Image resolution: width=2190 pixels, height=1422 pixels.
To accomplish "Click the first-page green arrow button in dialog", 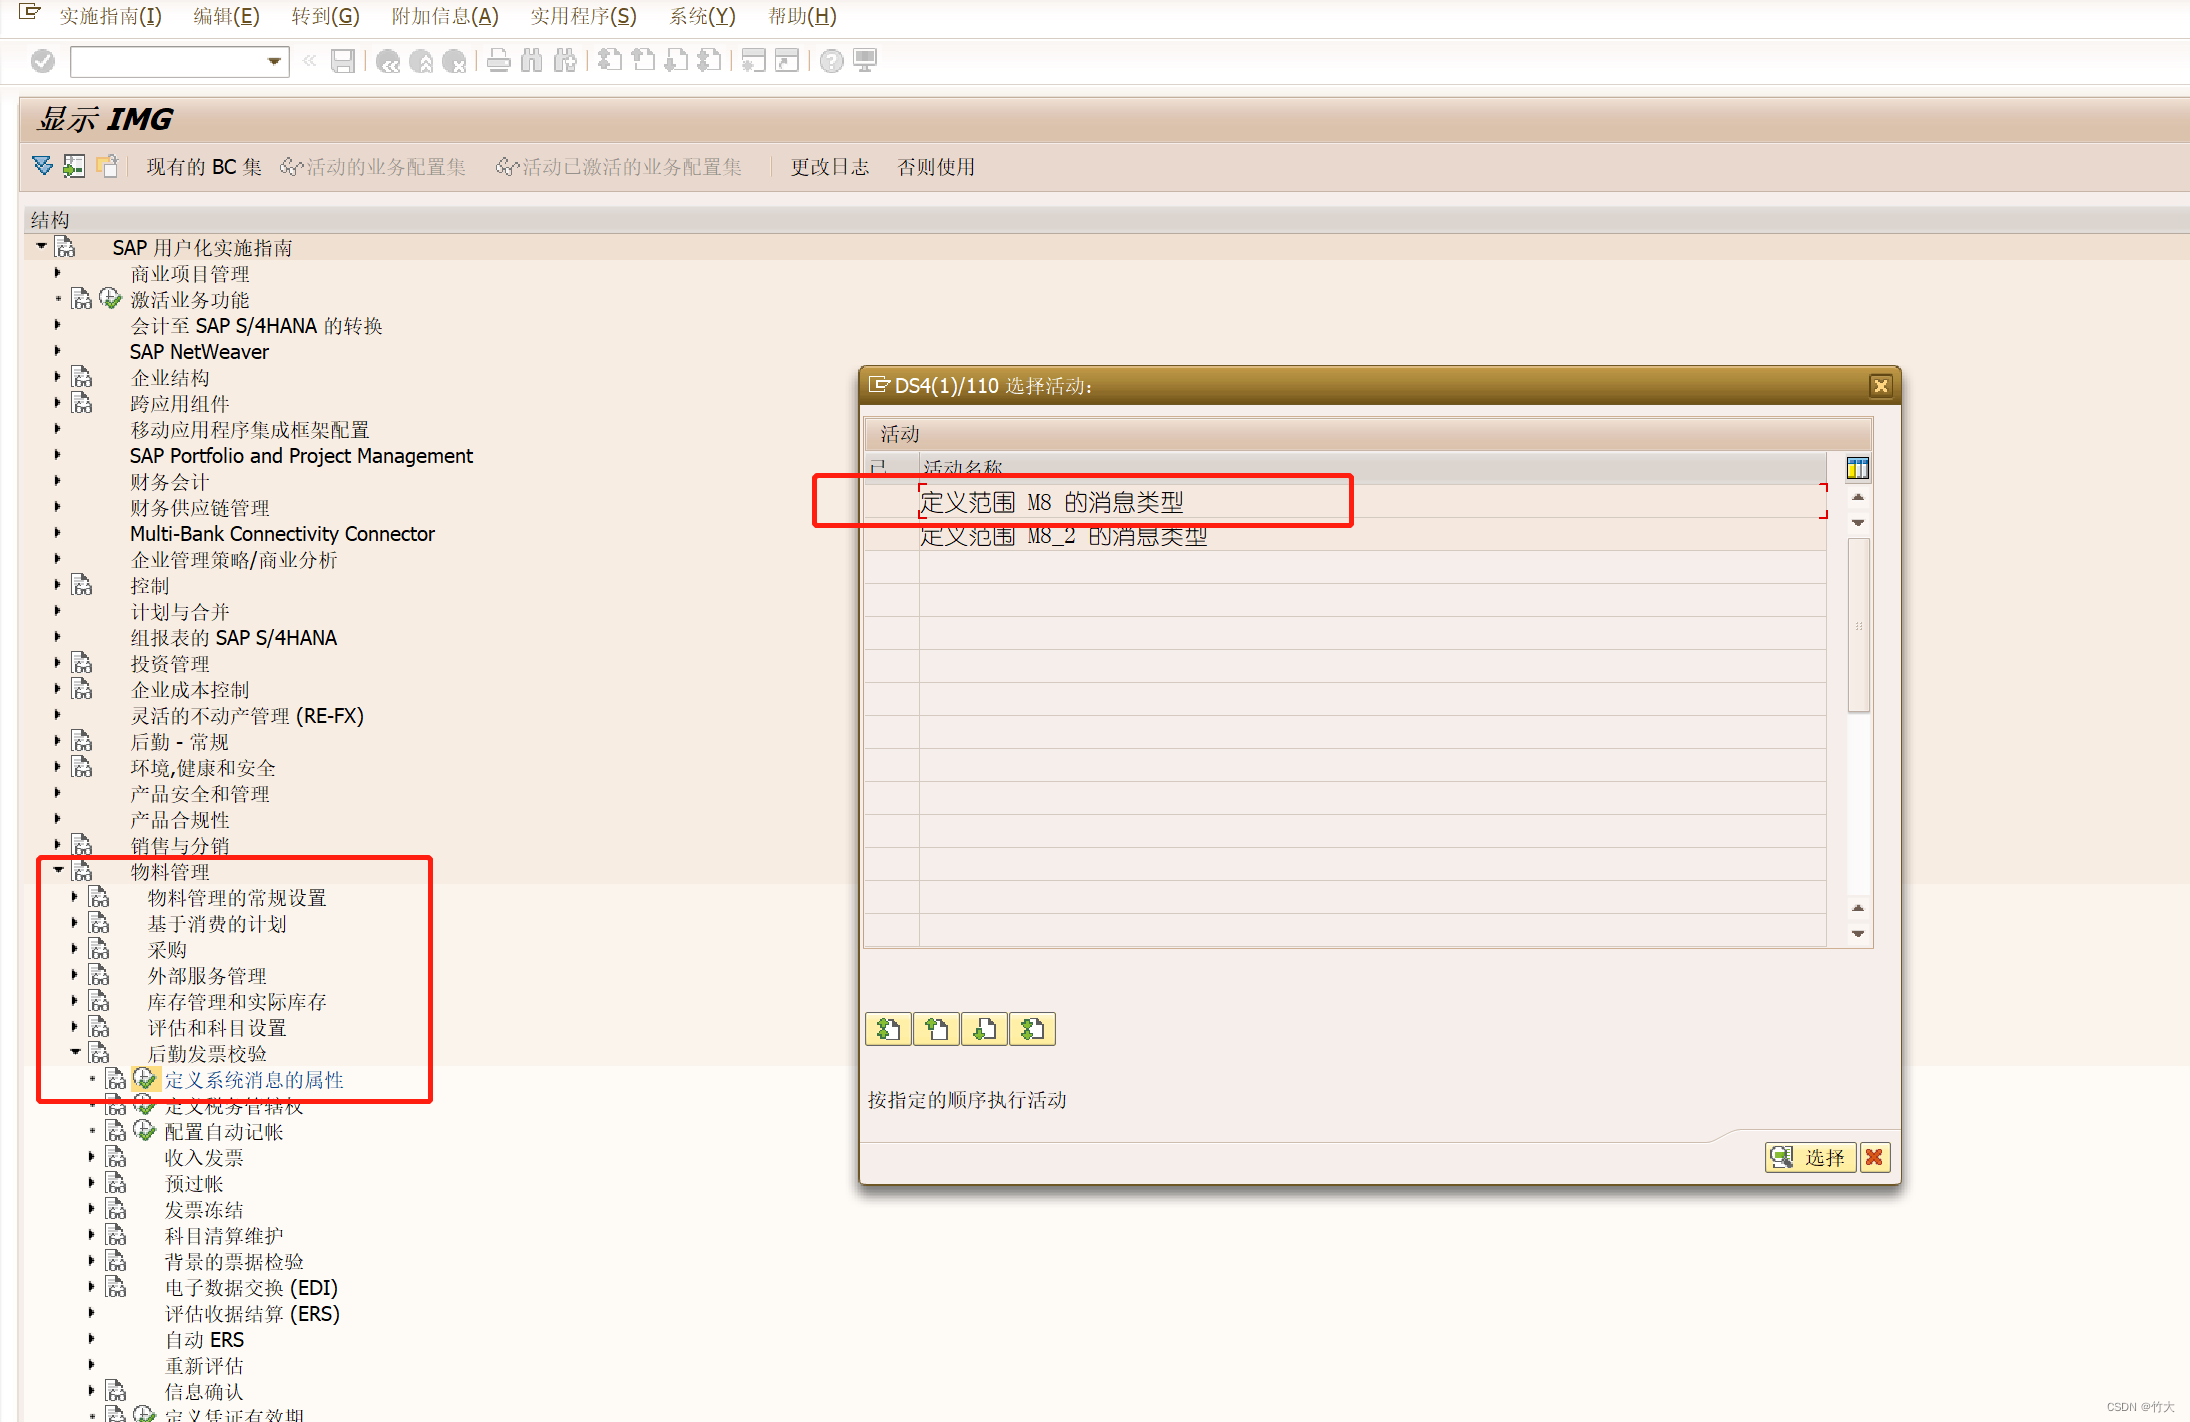I will (887, 1029).
